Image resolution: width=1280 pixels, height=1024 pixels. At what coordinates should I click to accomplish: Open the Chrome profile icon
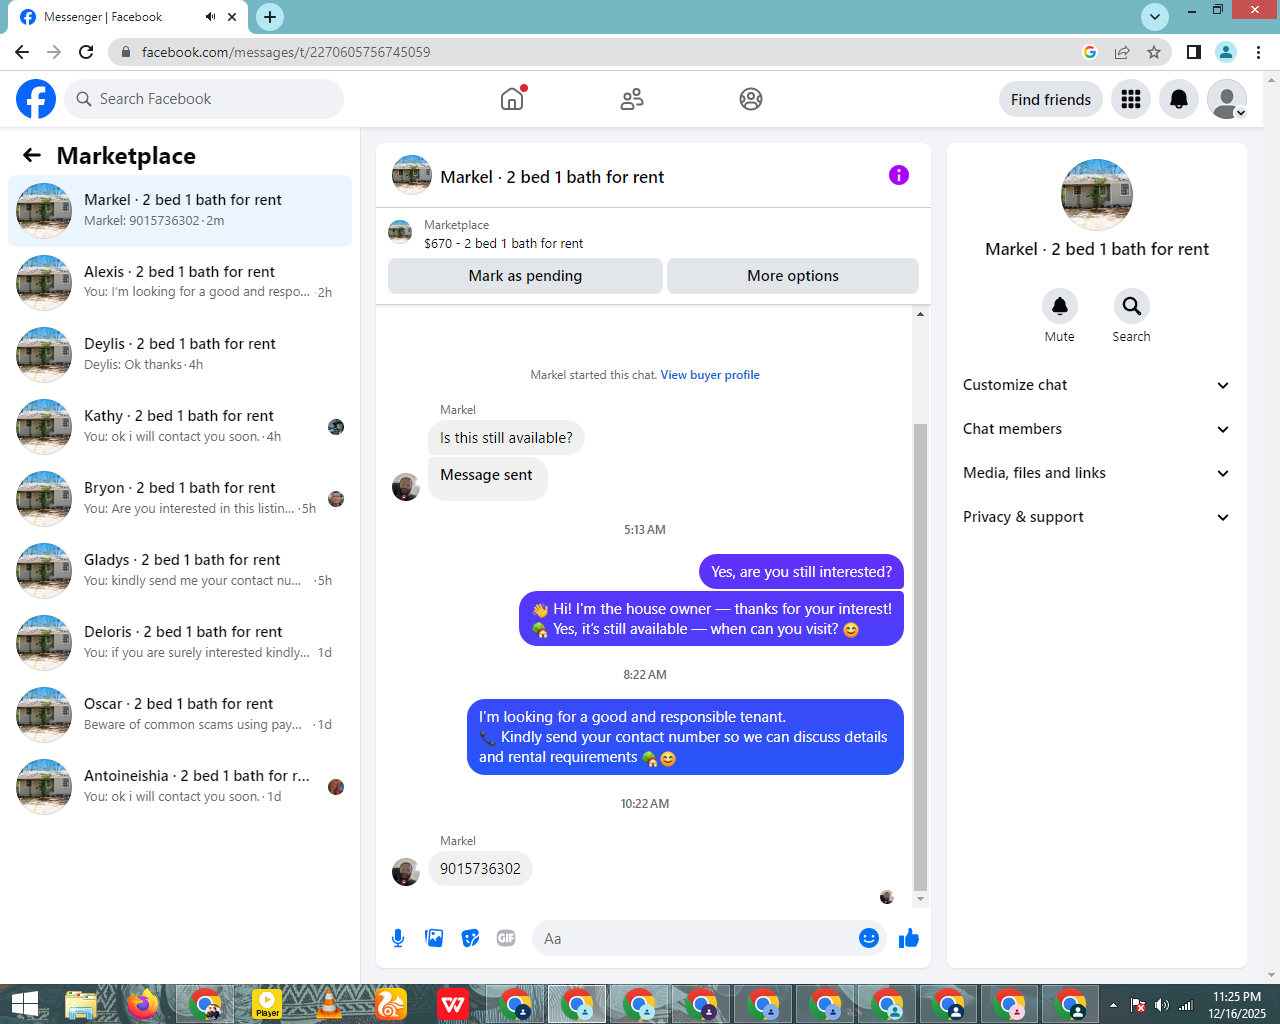tap(1226, 52)
